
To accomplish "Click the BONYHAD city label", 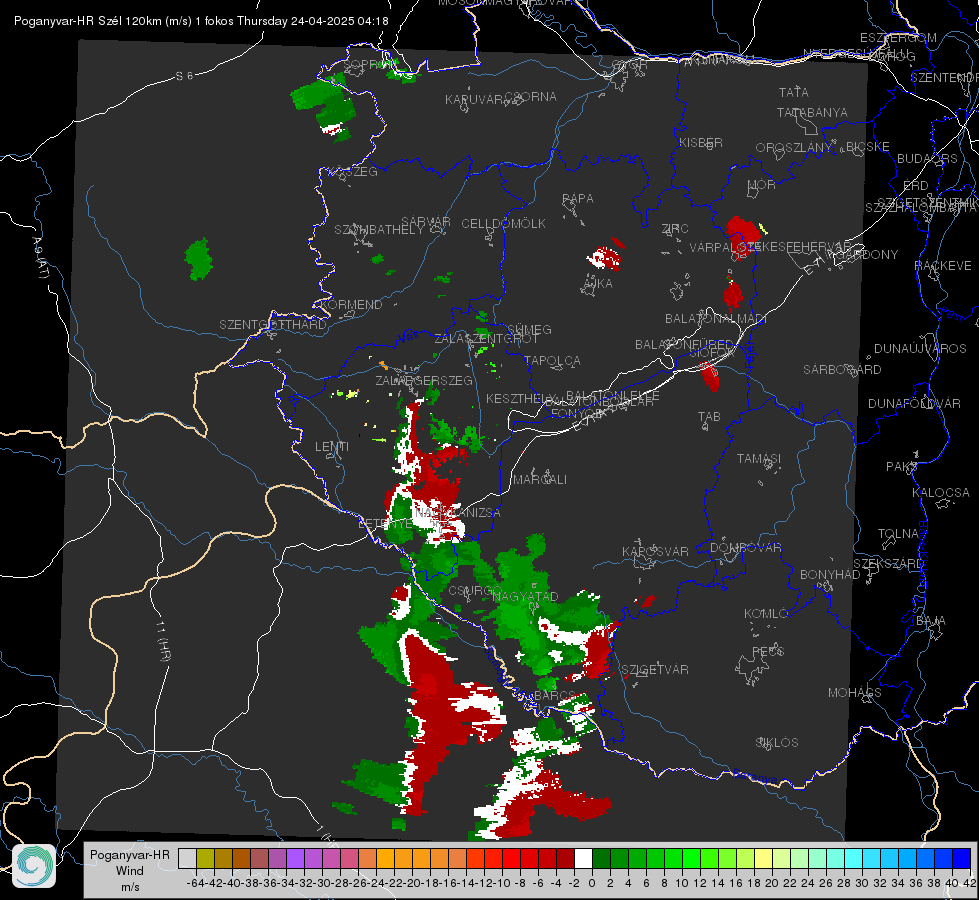I will [x=830, y=575].
